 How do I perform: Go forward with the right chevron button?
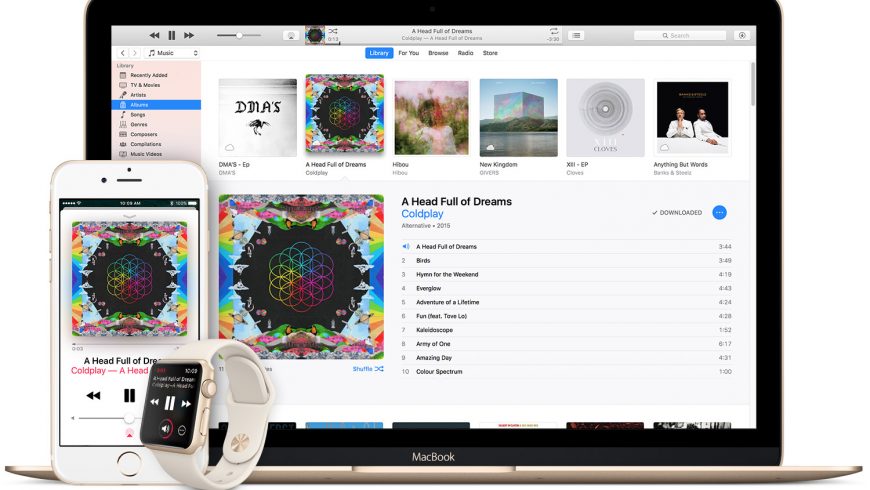click(134, 53)
